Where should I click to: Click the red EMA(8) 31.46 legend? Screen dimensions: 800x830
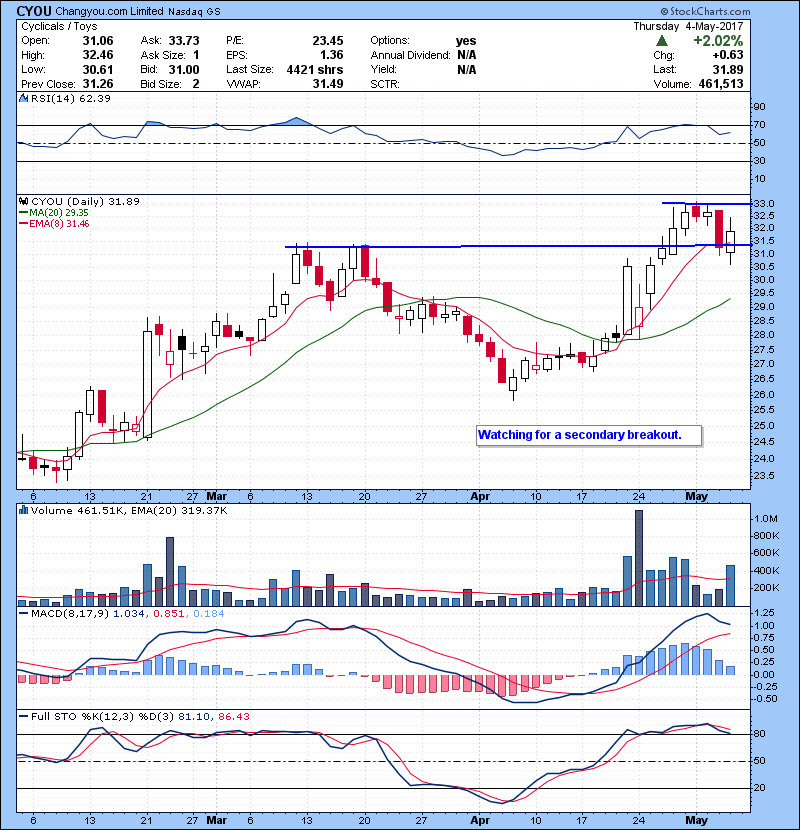tap(54, 223)
